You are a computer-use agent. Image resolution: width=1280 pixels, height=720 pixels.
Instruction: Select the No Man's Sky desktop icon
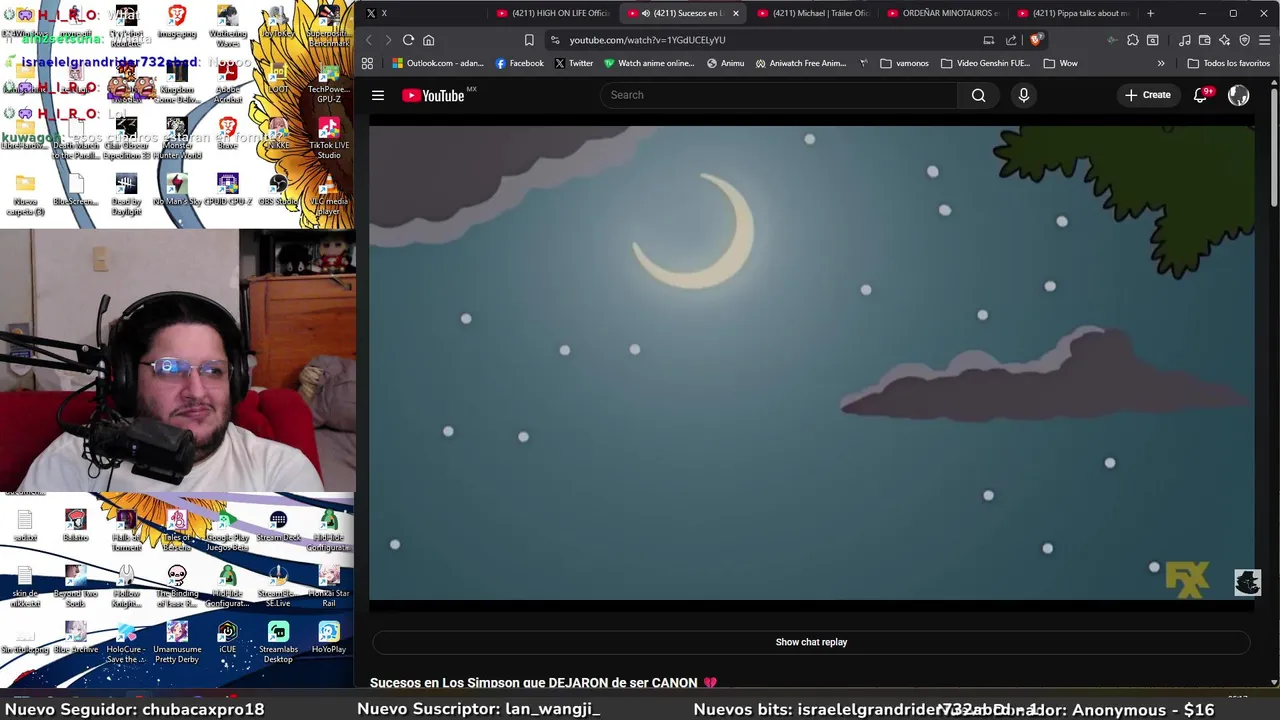[x=176, y=189]
